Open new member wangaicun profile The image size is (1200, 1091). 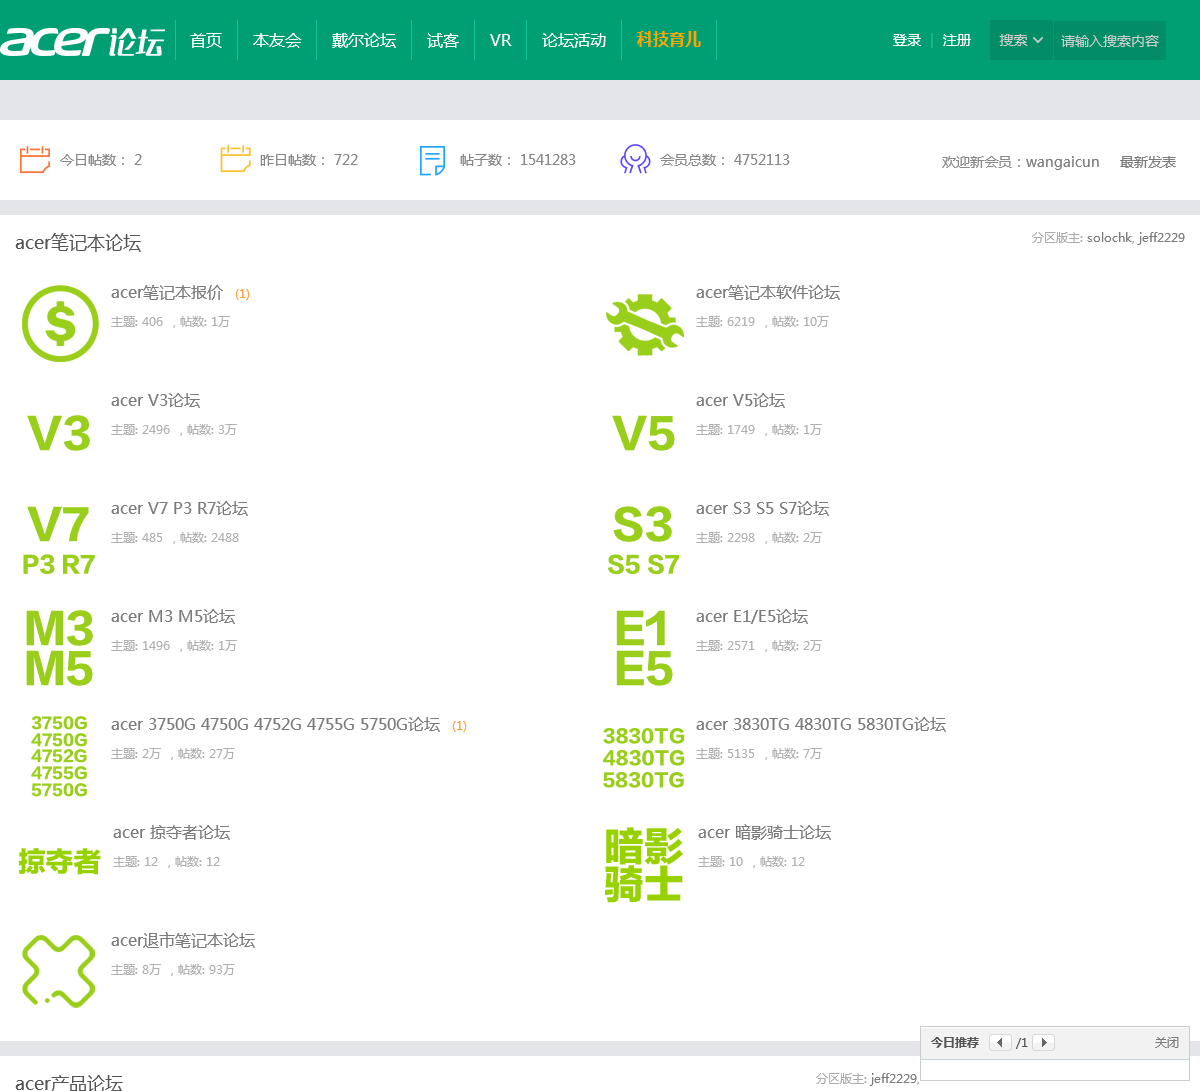1063,162
